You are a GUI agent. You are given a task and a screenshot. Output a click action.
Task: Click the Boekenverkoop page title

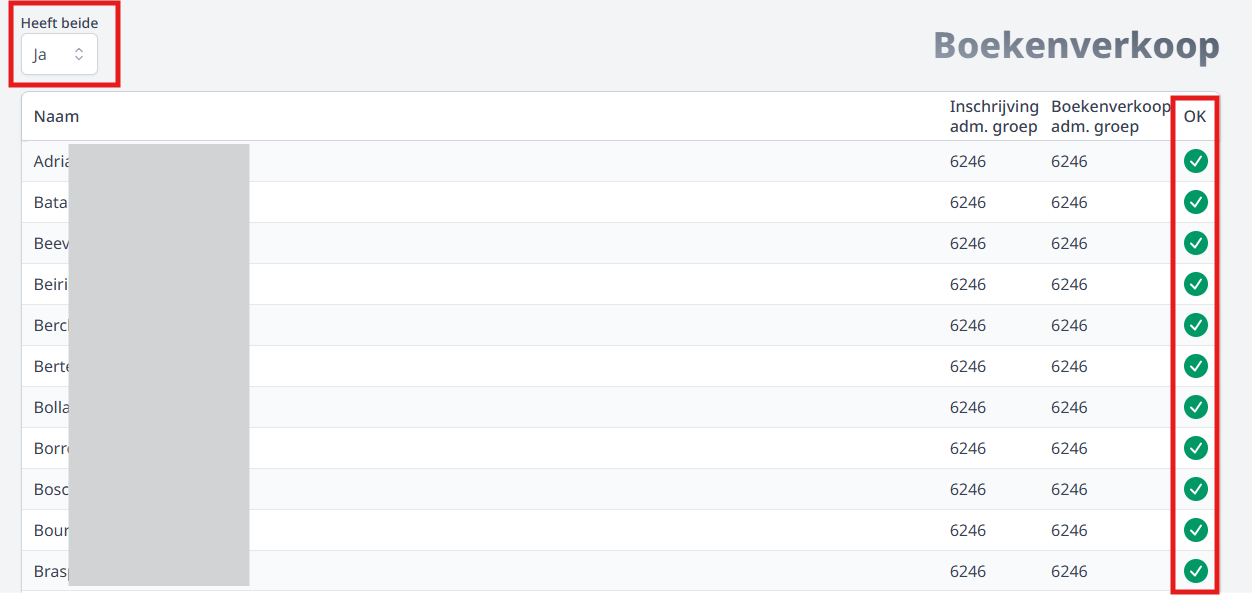(1076, 45)
